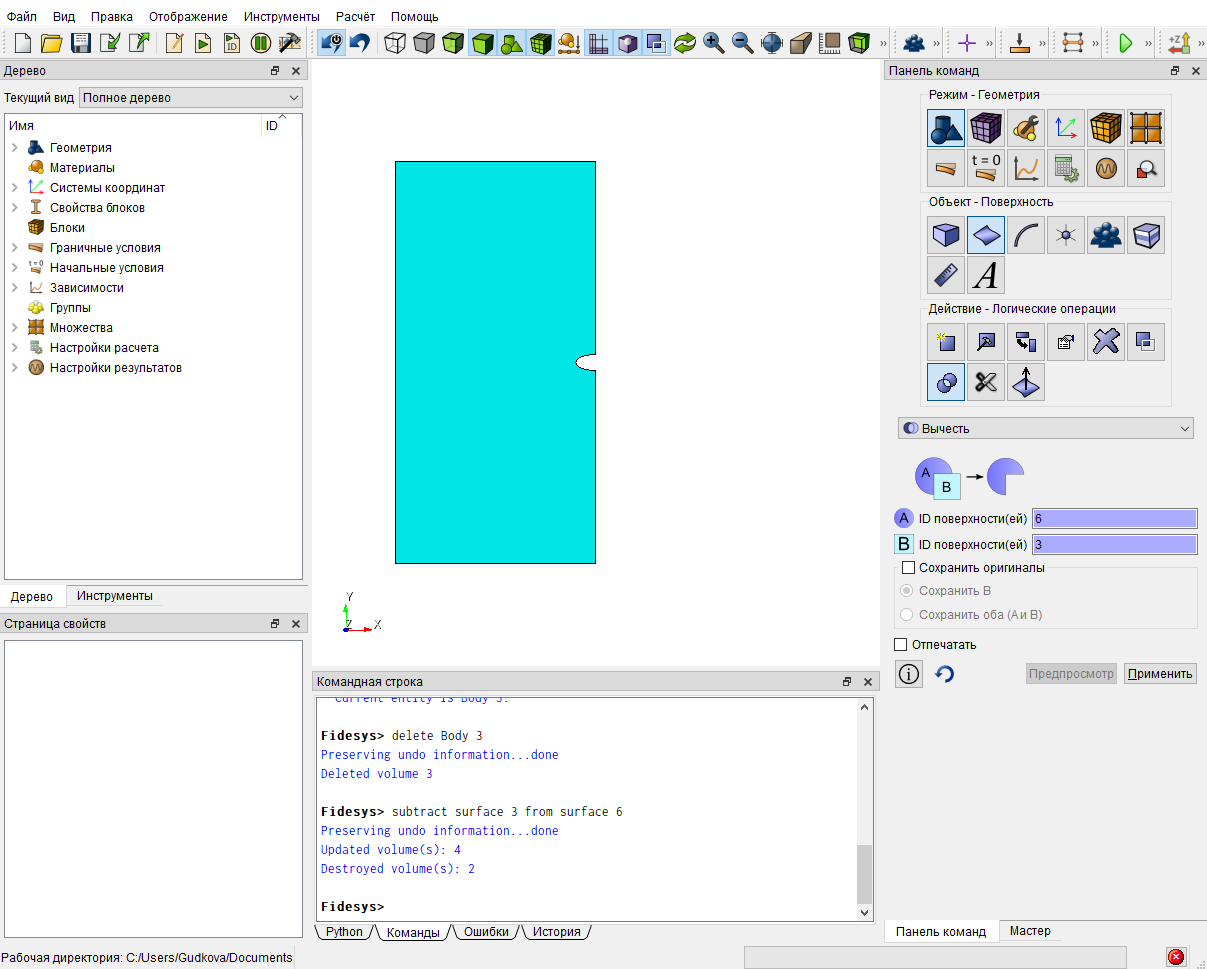Open the Инструменты menu
Screen dimensions: 1207x969
(x=282, y=16)
